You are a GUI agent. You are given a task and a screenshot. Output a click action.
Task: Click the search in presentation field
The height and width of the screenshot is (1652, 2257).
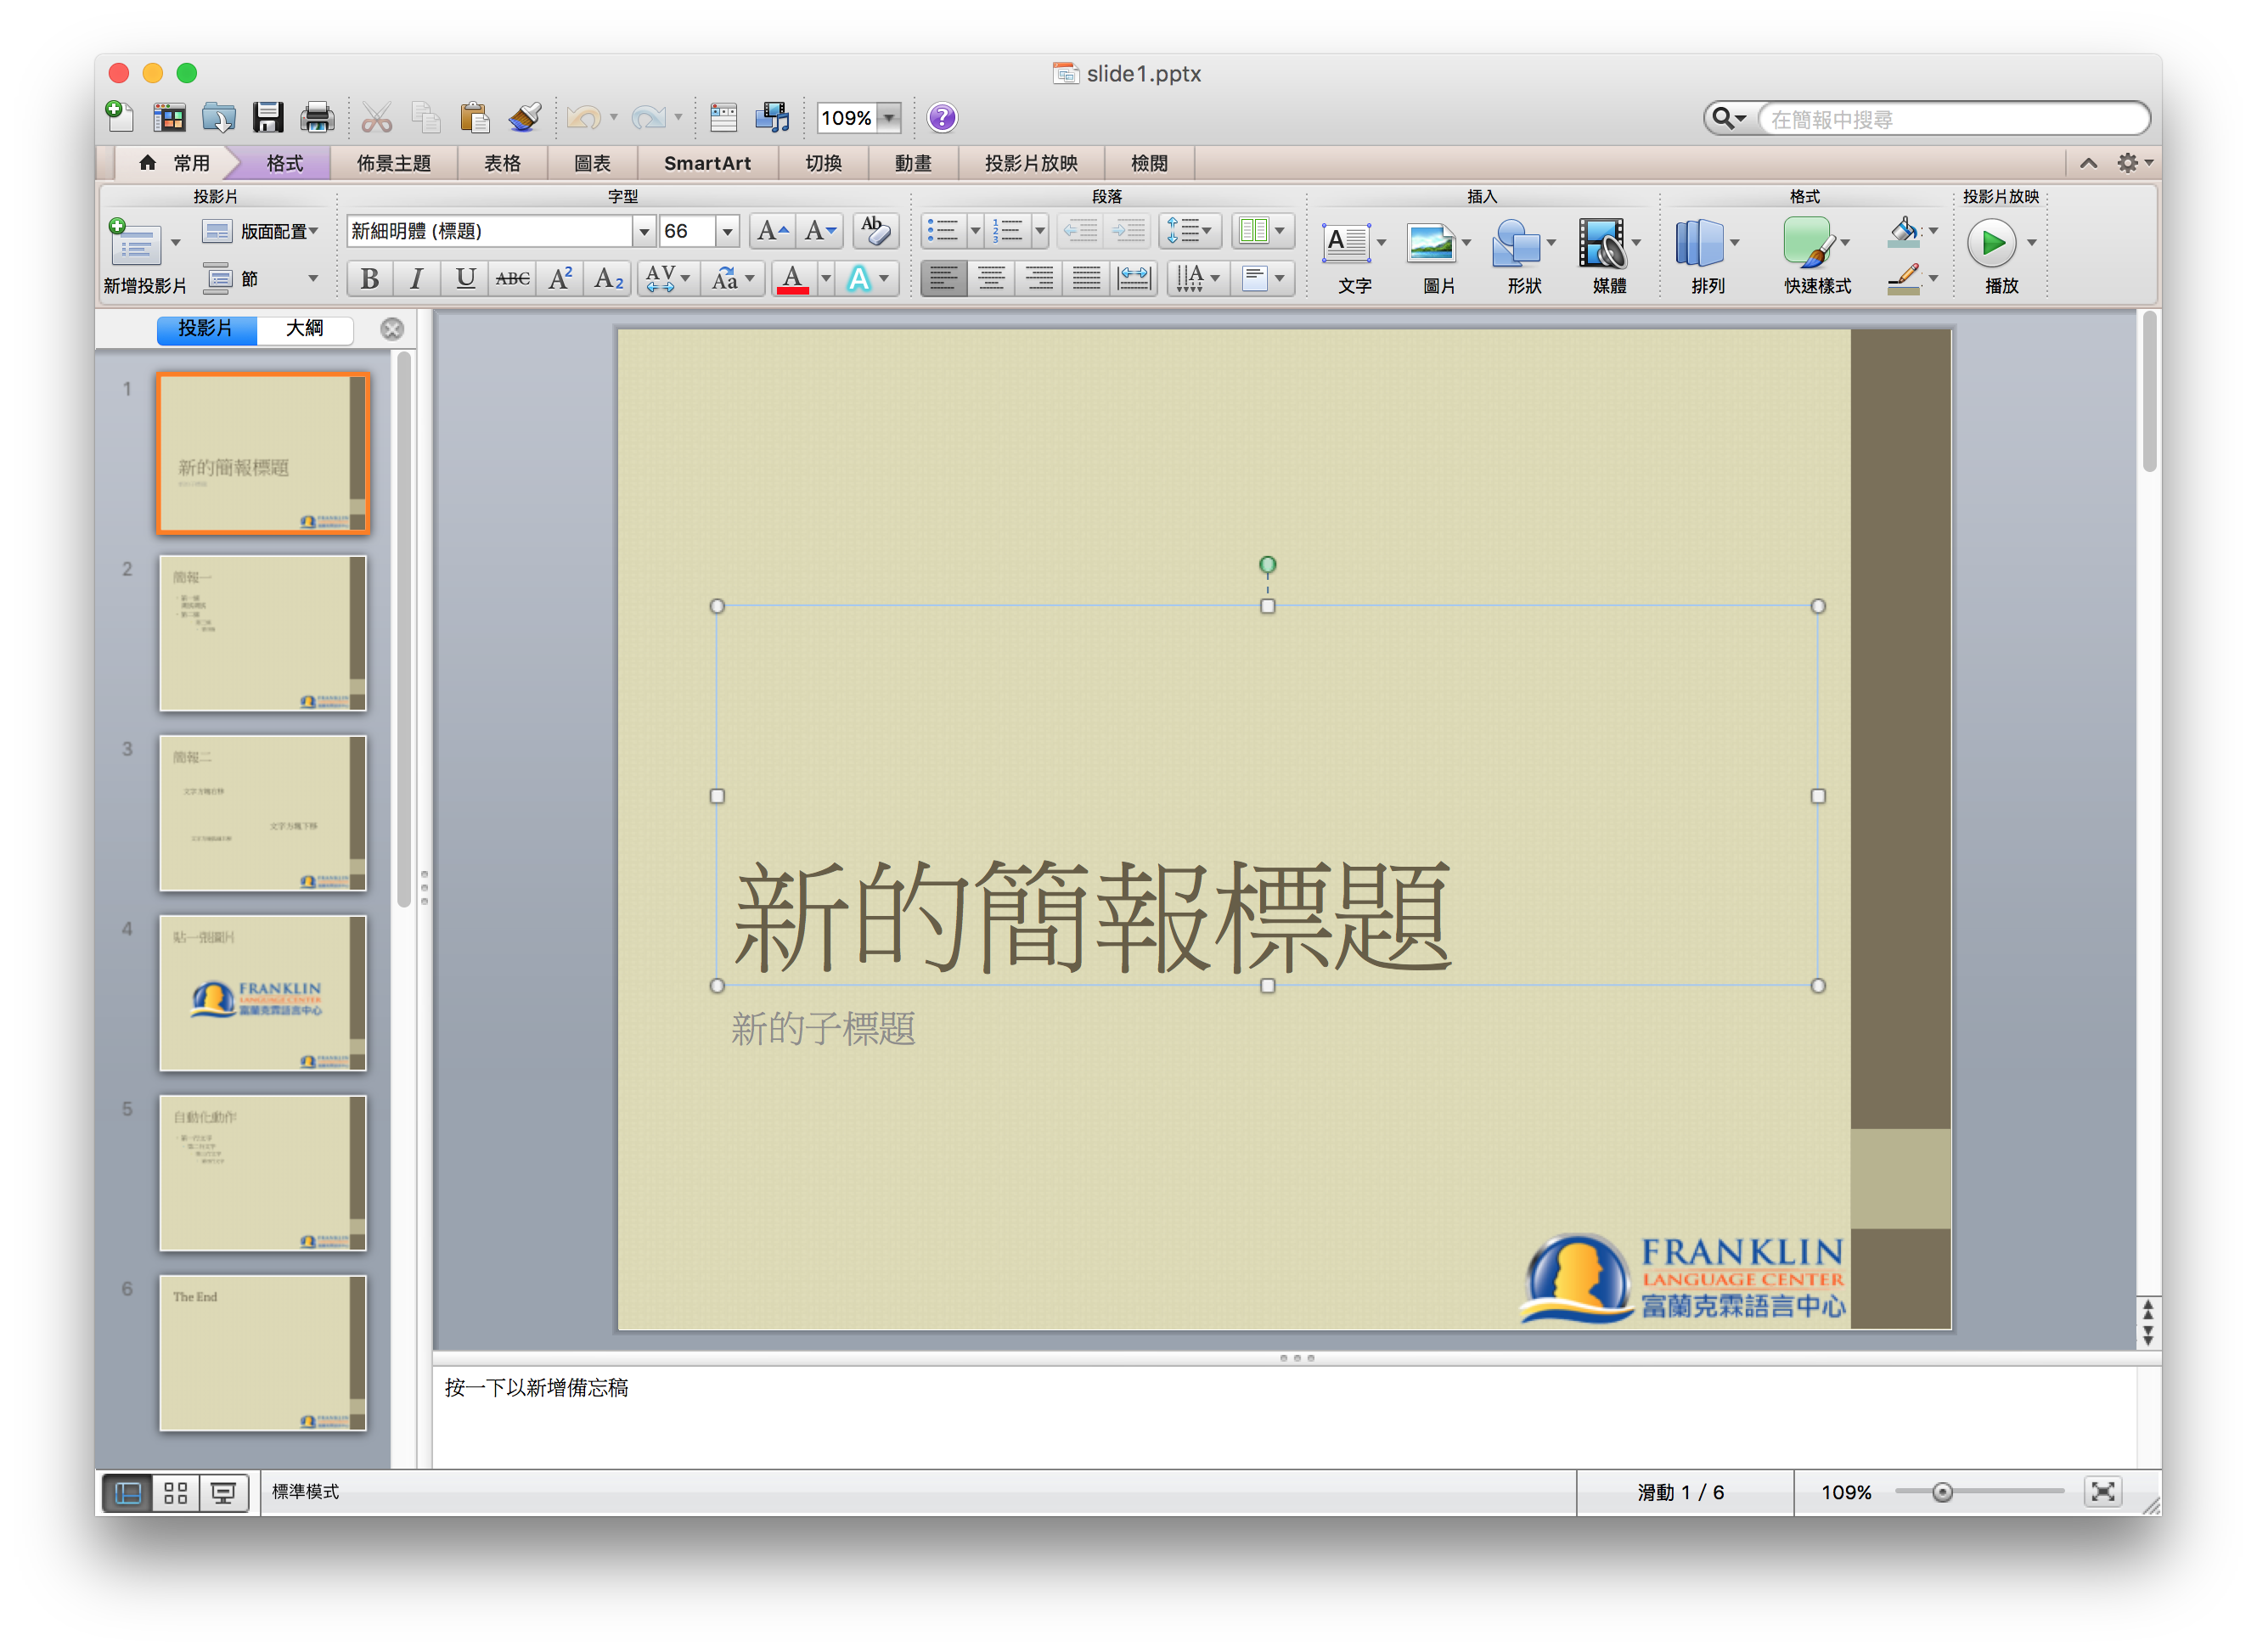pos(1952,119)
